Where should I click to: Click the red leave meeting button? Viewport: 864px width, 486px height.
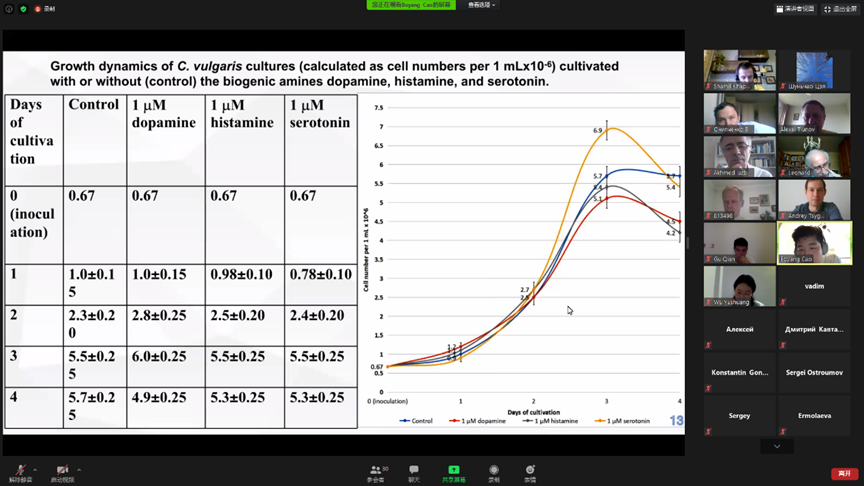844,473
